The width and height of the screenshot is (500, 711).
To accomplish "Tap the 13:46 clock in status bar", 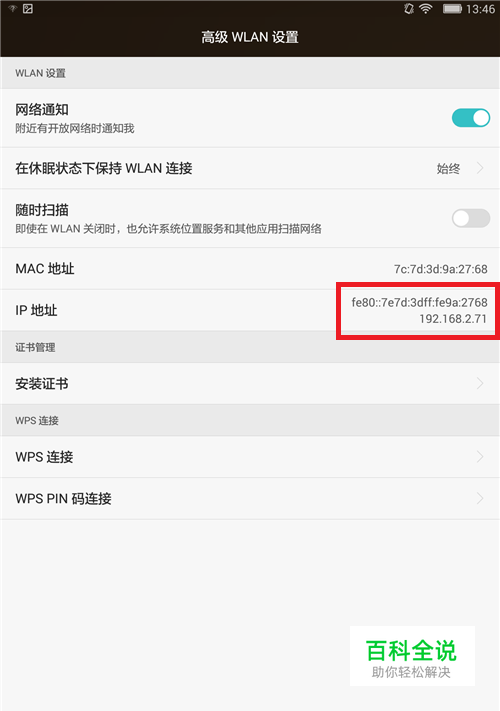I will pyautogui.click(x=480, y=9).
